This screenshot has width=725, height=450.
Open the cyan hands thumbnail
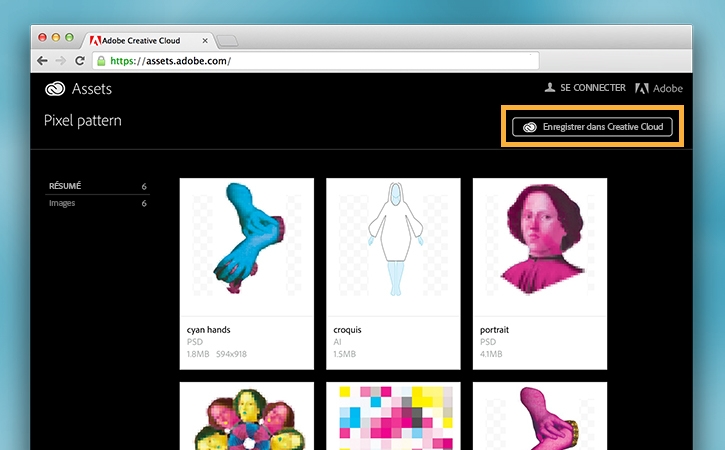click(246, 247)
